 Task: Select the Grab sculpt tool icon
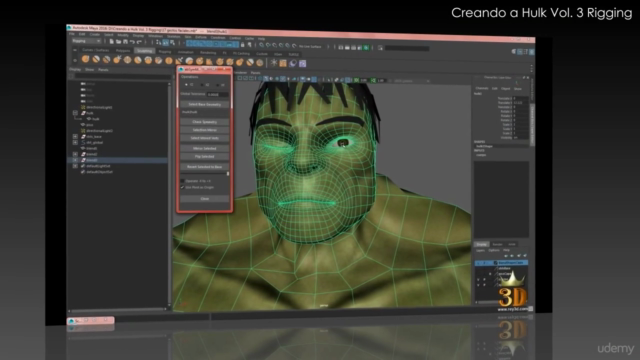click(x=117, y=60)
